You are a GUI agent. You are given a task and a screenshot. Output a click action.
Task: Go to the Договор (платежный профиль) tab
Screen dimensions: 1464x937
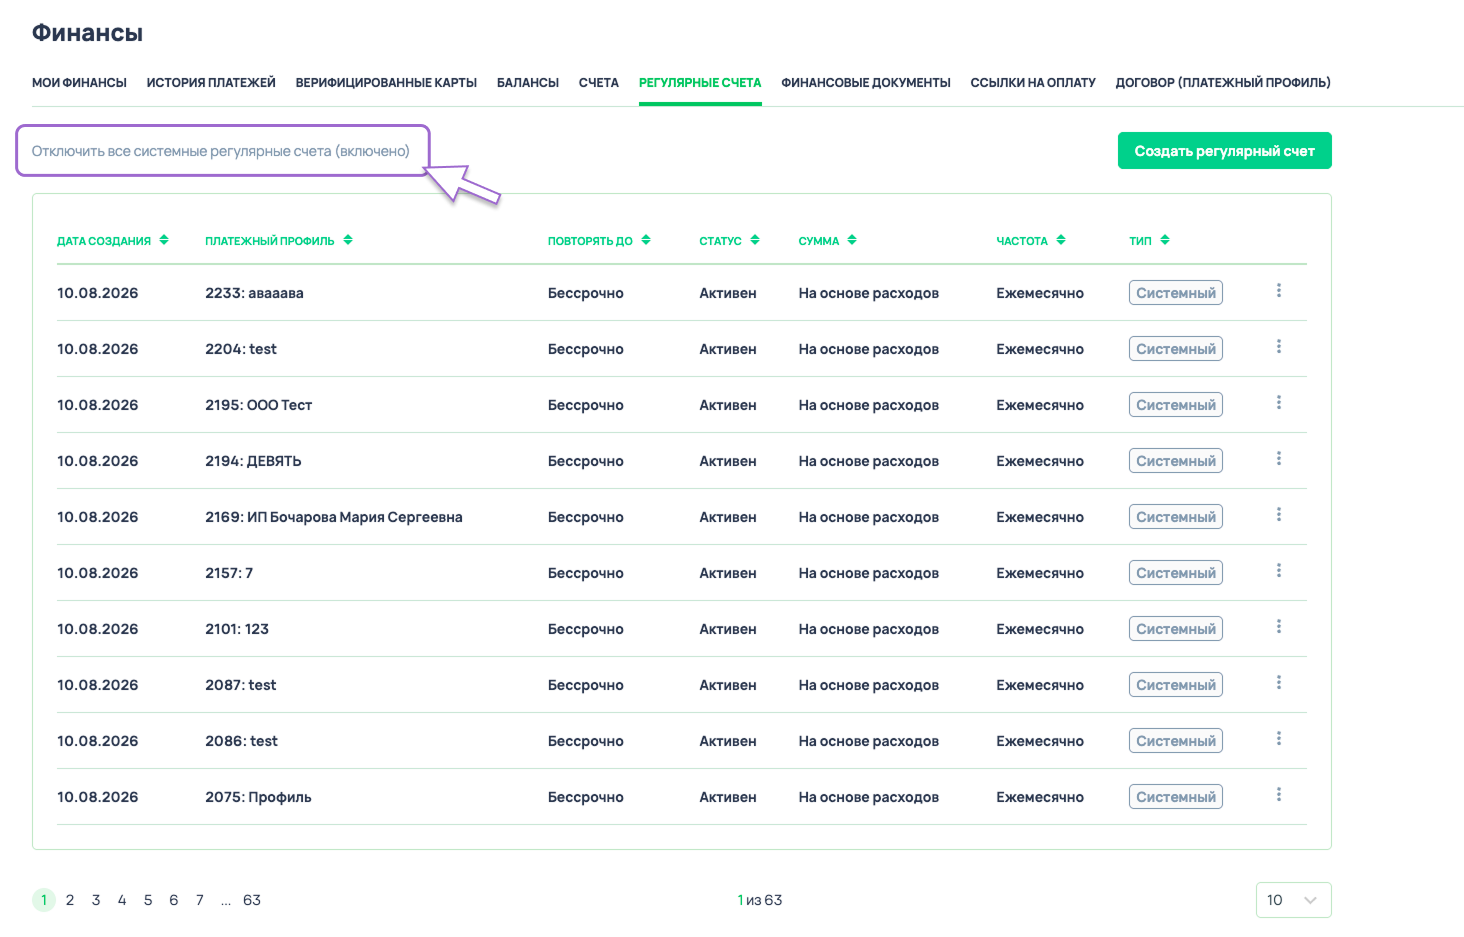1223,83
